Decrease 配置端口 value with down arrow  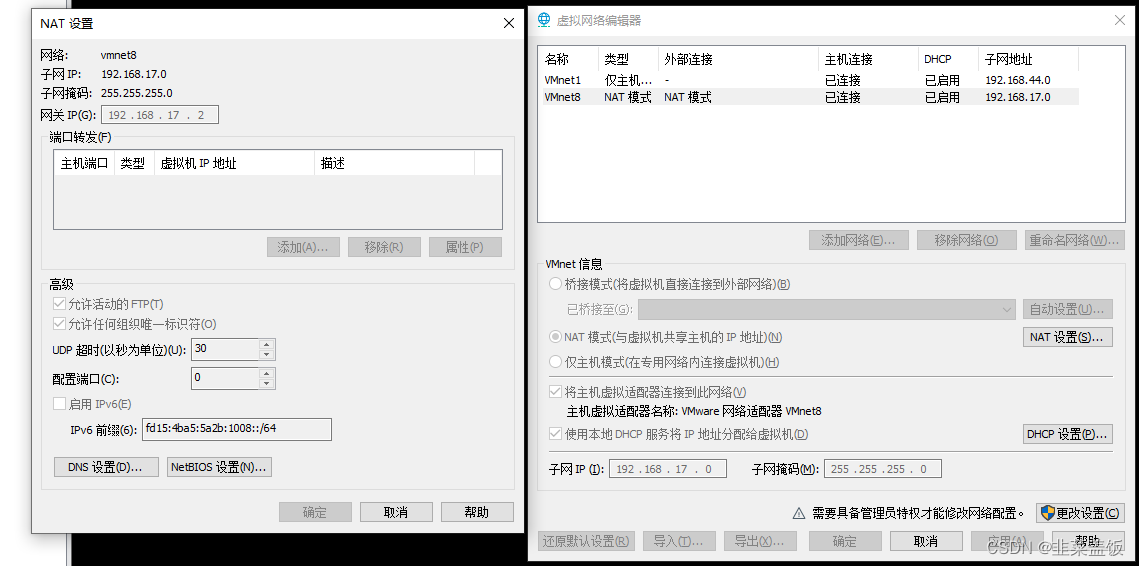click(267, 384)
